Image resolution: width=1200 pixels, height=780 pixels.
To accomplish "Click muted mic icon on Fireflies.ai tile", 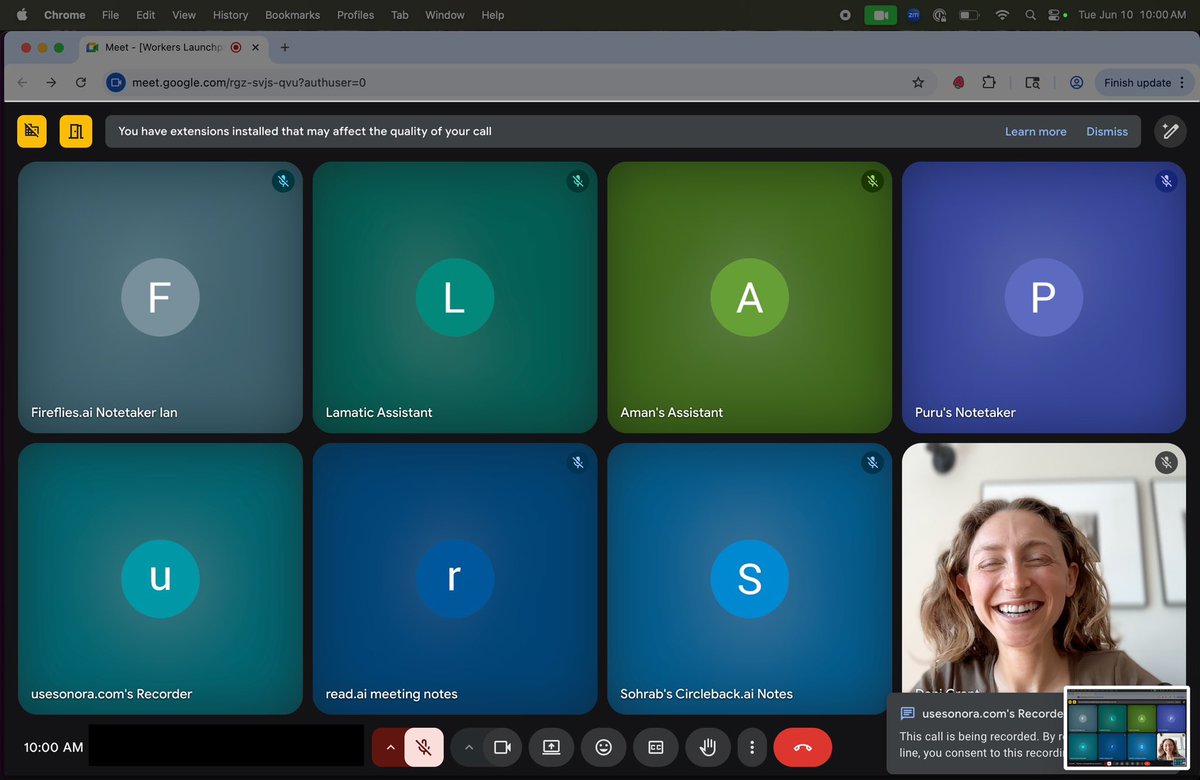I will (x=283, y=181).
